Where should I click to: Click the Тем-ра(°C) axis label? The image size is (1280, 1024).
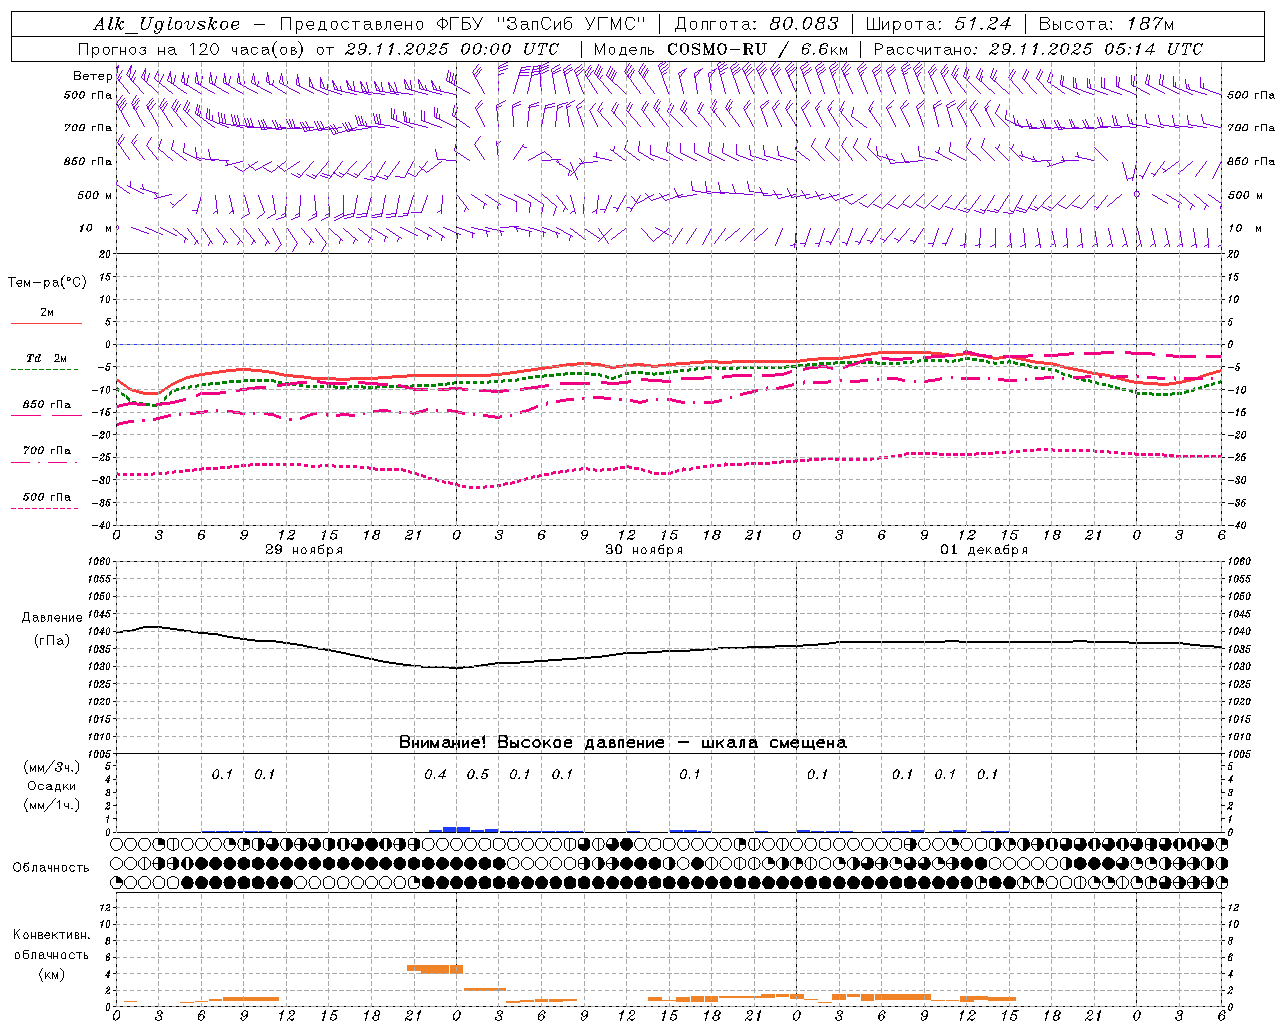47,283
